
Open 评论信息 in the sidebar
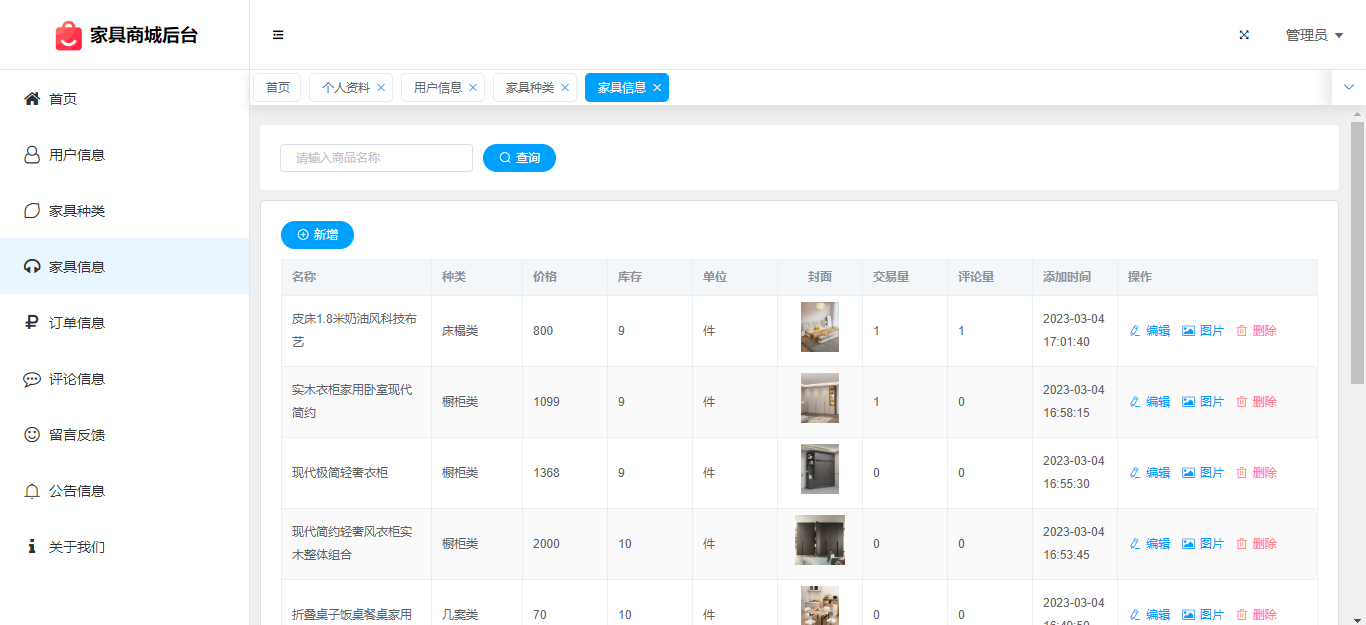76,379
